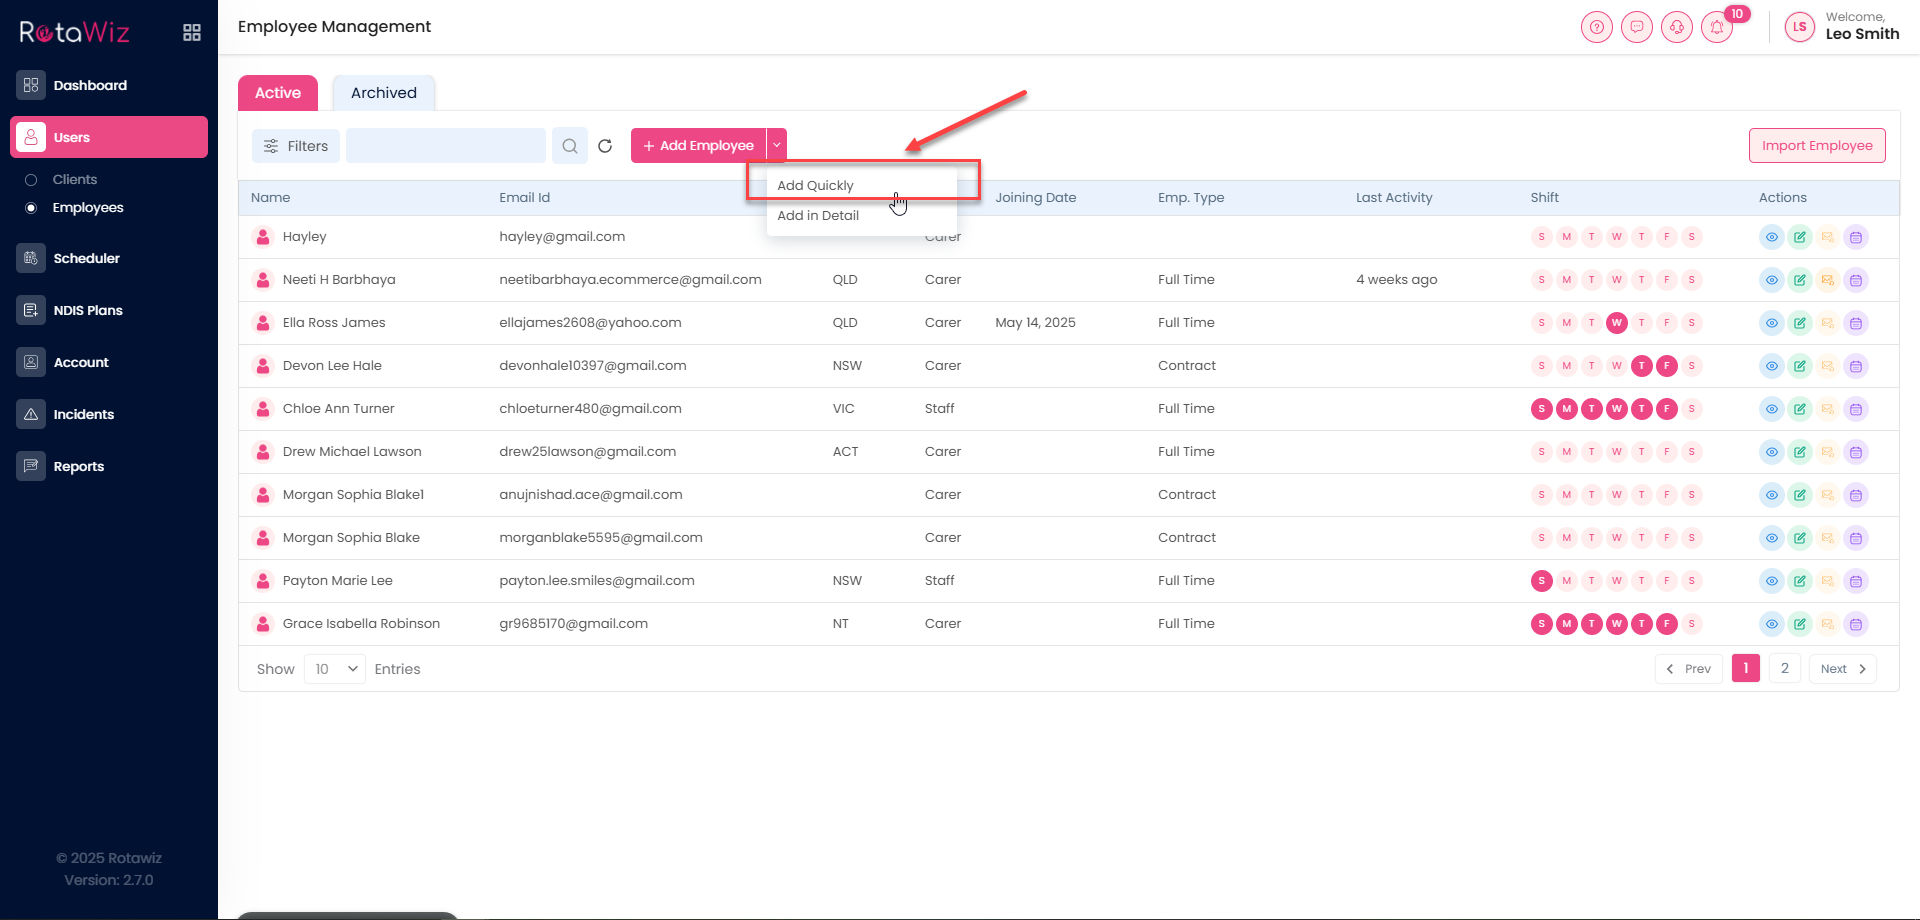The height and width of the screenshot is (920, 1920).
Task: Click resend email icon for Neeti H Barbhaya
Action: tap(1828, 280)
